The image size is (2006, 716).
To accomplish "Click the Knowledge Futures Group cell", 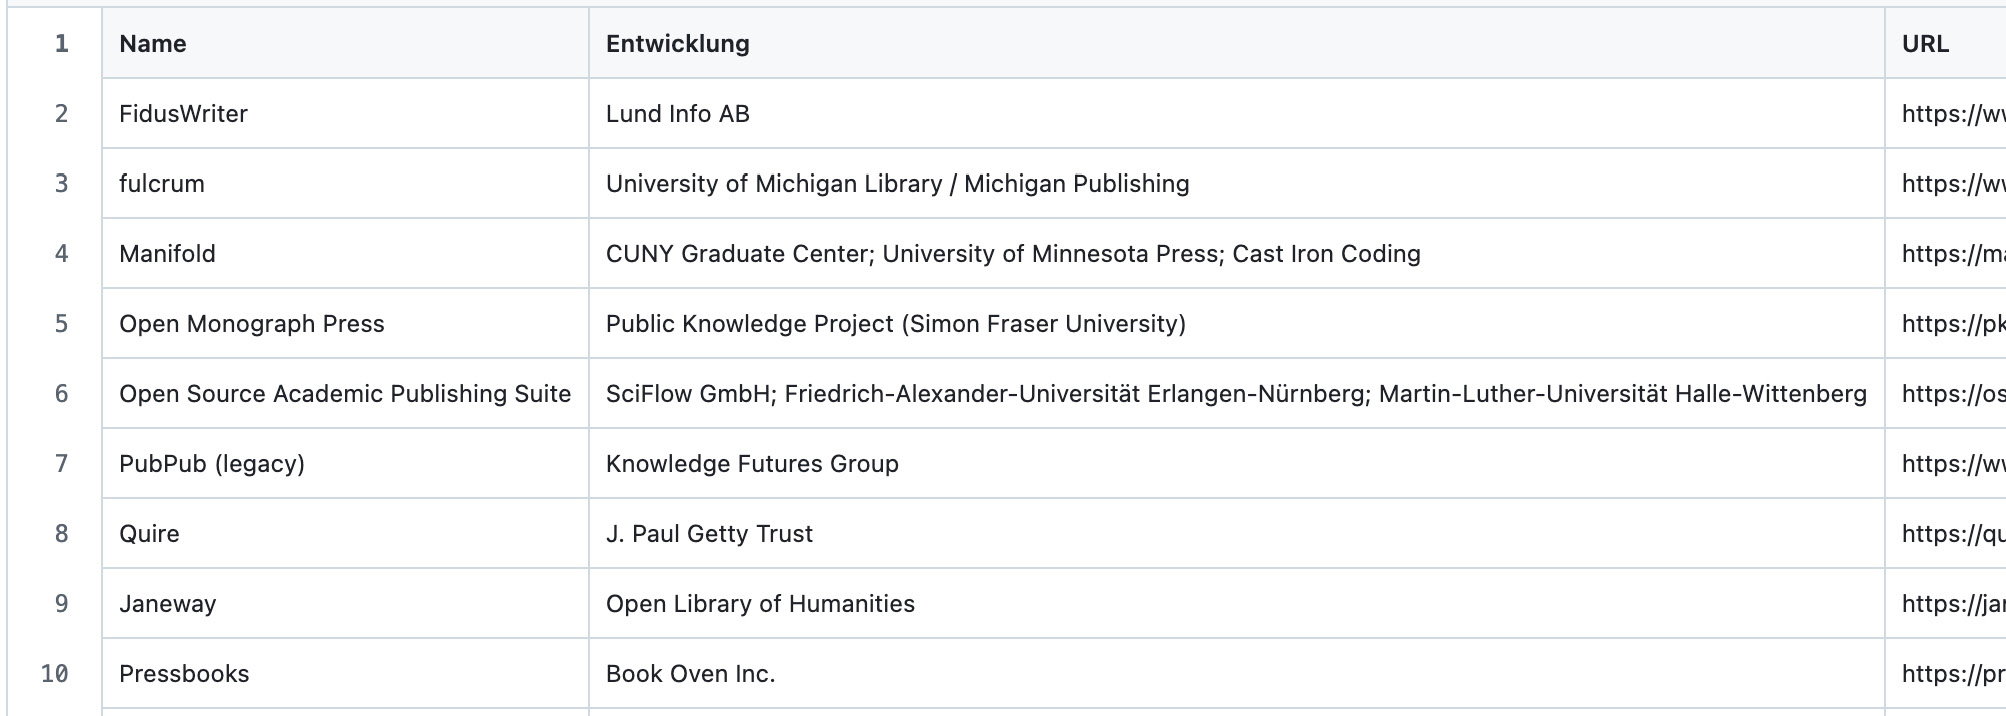I will coord(752,464).
